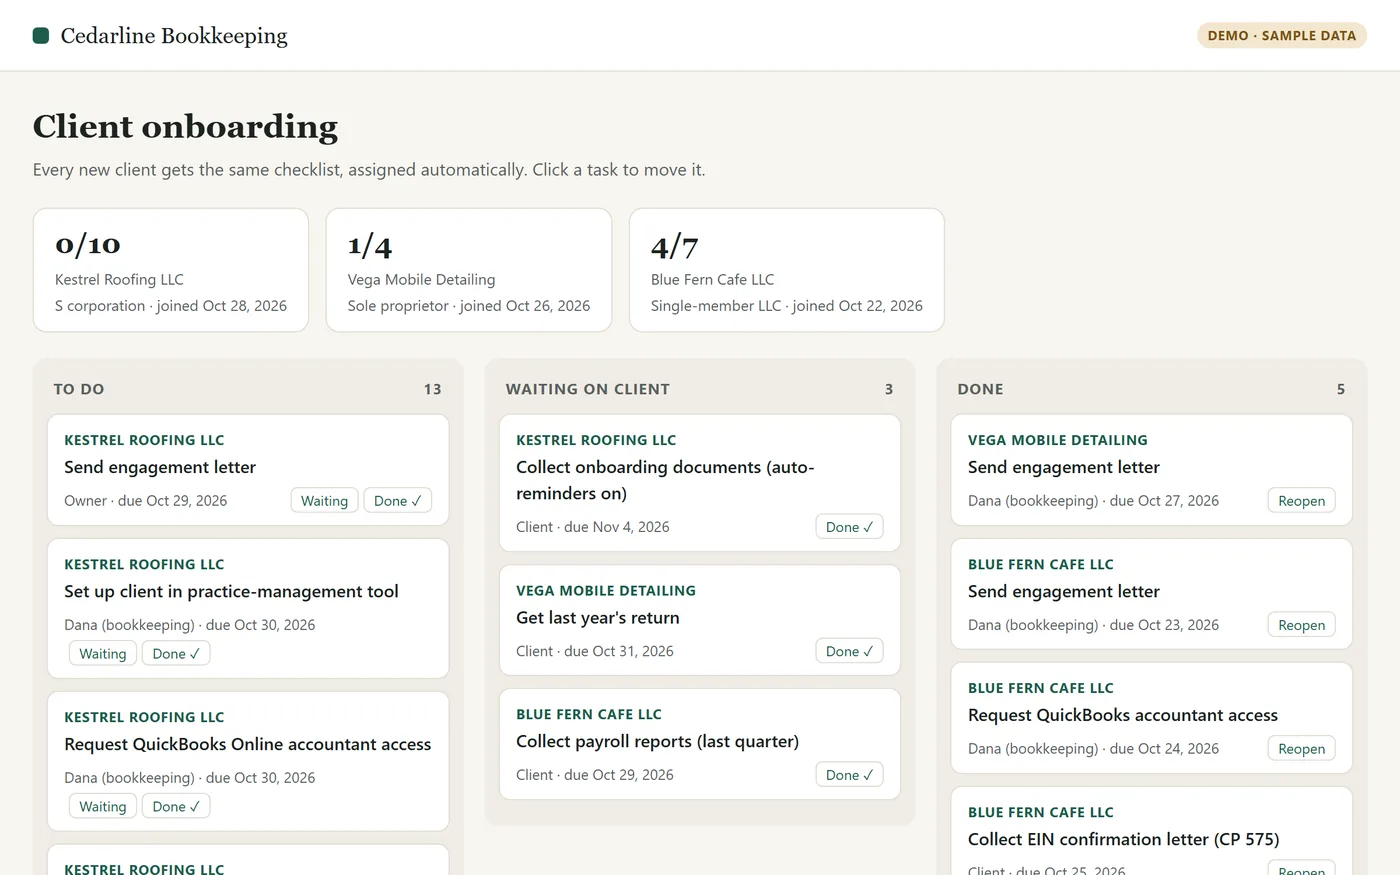Click 'Single-member LLC · joined Oct 22, 2026' text
1400x875 pixels.
pyautogui.click(x=787, y=306)
